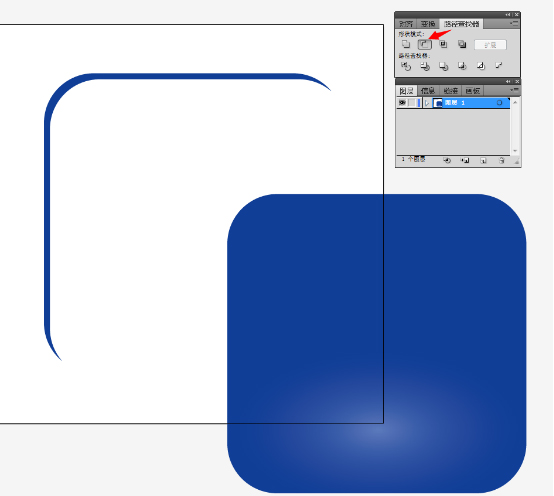Apply the Trim pathfinder

425,66
